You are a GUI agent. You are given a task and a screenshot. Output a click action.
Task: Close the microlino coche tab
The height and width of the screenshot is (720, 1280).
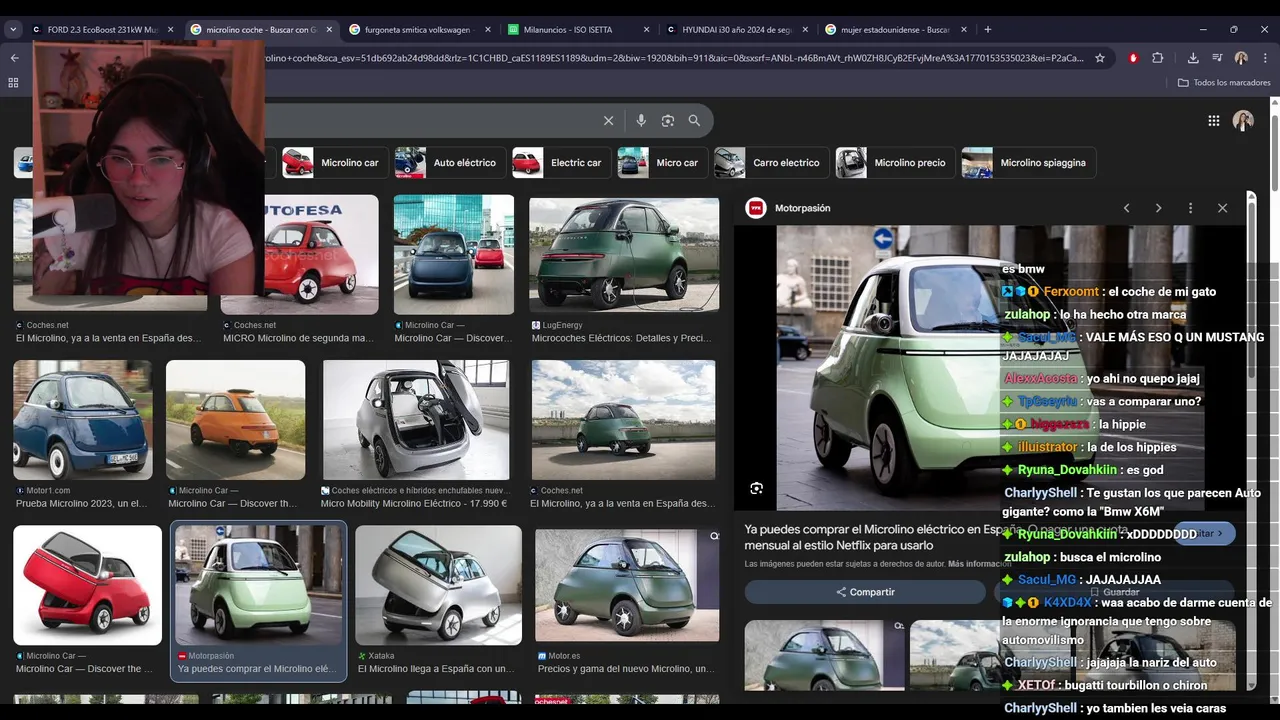pos(329,29)
